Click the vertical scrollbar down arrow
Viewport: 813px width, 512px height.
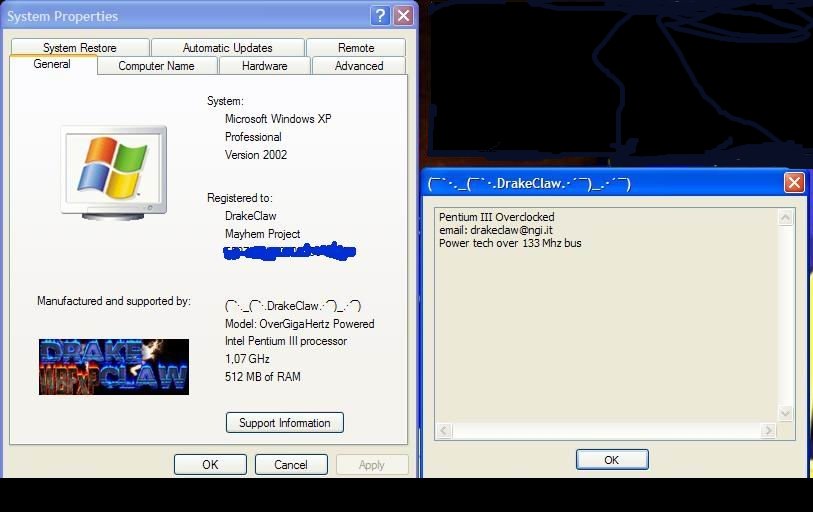click(x=785, y=413)
